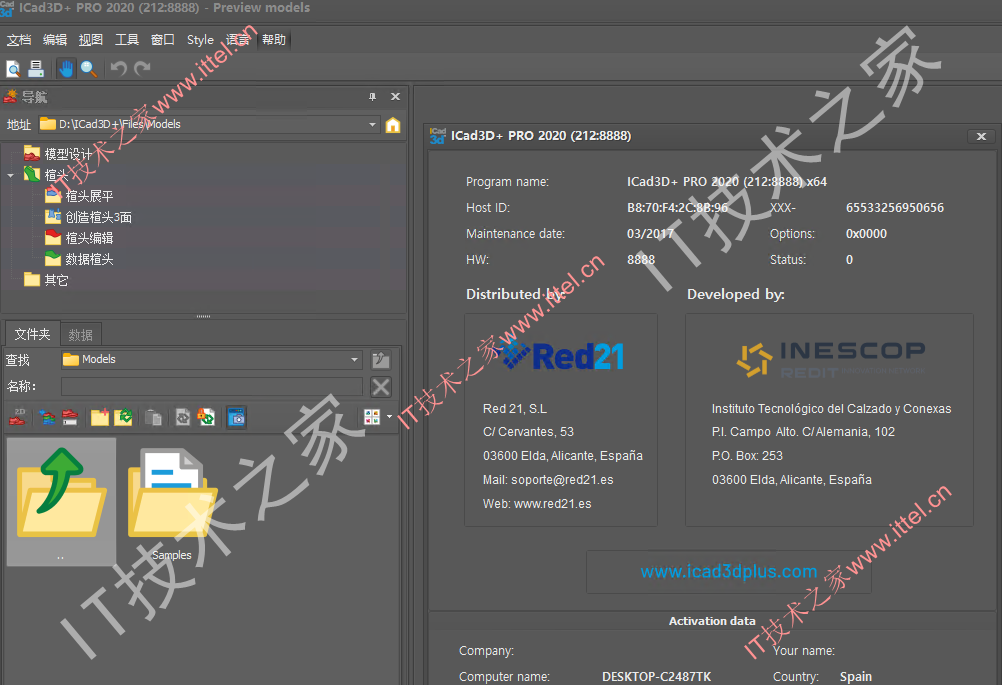Click the undo arrow in the toolbar

click(x=118, y=68)
